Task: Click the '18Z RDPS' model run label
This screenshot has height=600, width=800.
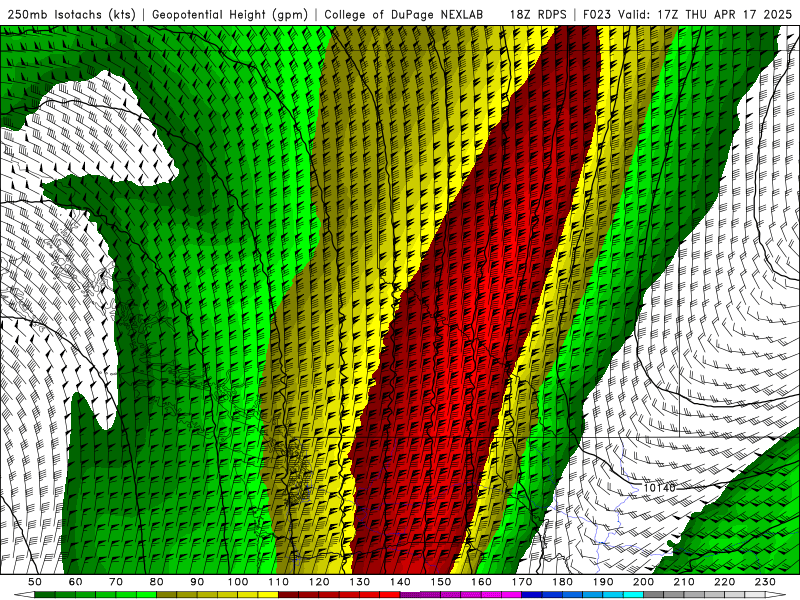Action: [x=538, y=14]
